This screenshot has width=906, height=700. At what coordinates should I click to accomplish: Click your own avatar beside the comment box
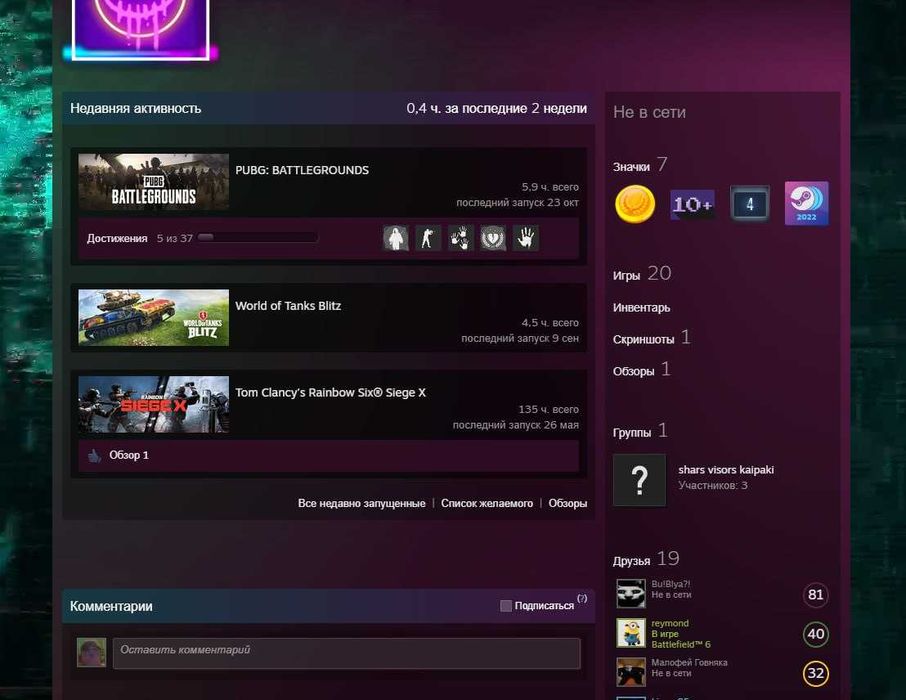(91, 653)
